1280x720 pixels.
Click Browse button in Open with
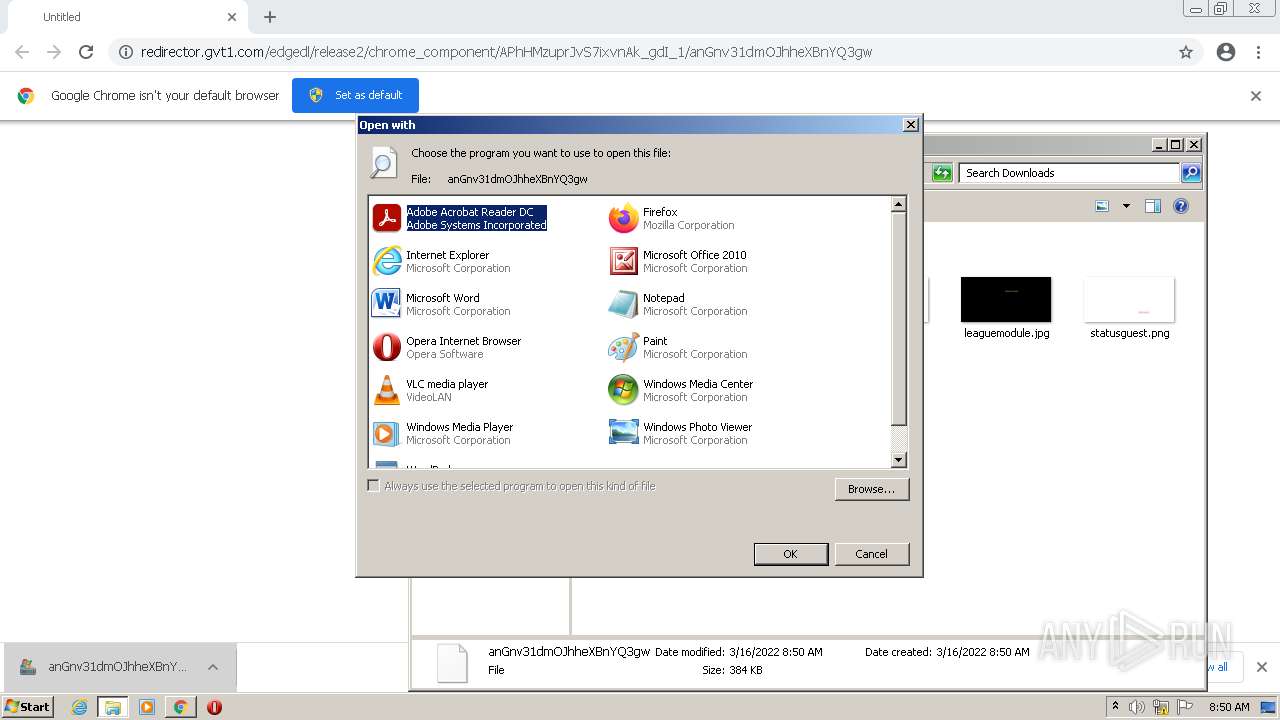pyautogui.click(x=872, y=489)
